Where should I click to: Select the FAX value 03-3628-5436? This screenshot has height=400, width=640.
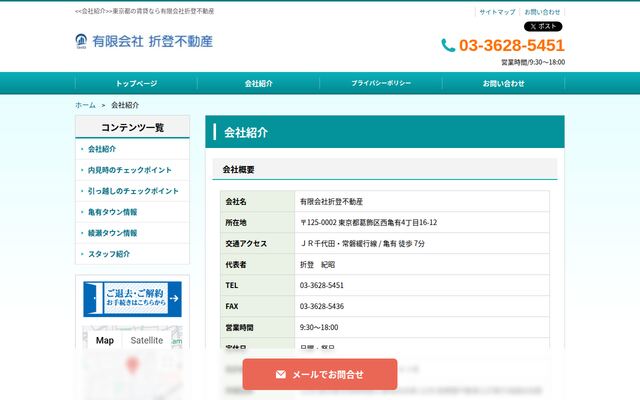(322, 306)
